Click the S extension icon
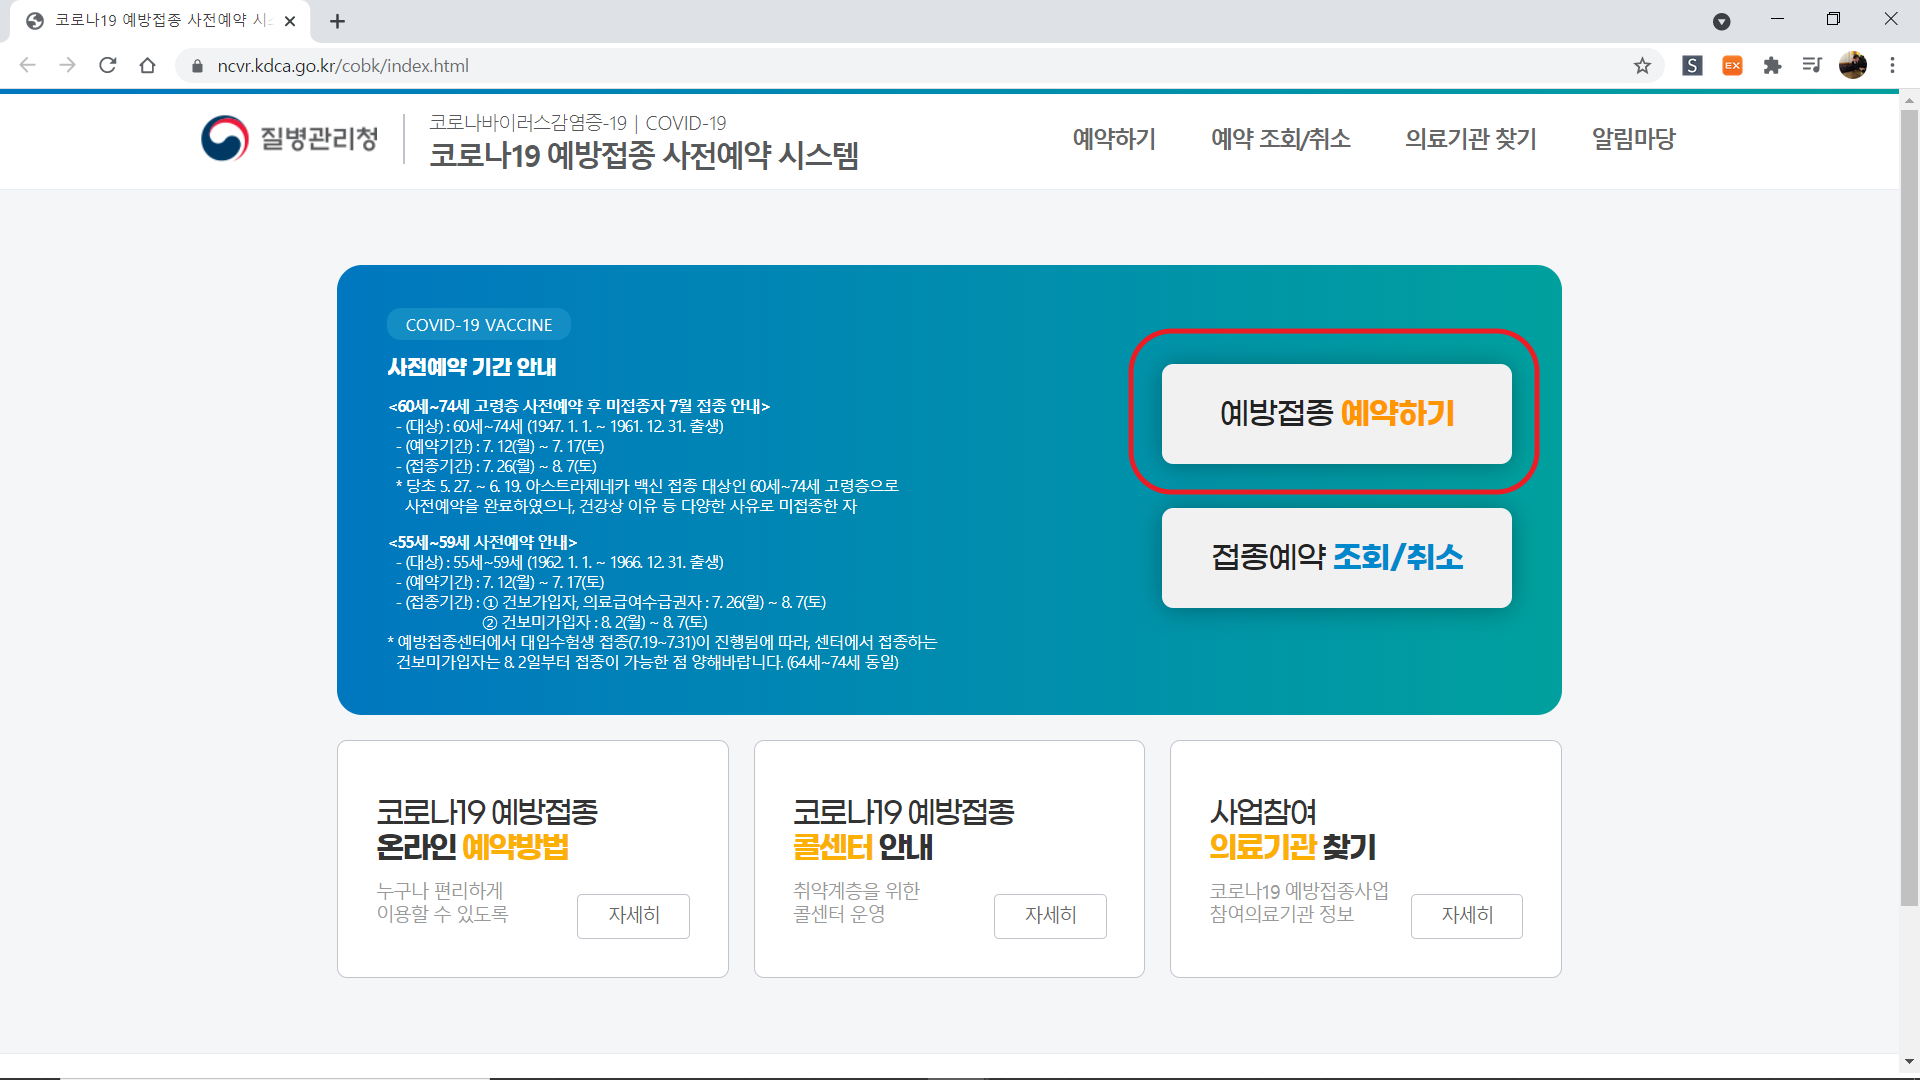The image size is (1920, 1080). tap(1692, 66)
